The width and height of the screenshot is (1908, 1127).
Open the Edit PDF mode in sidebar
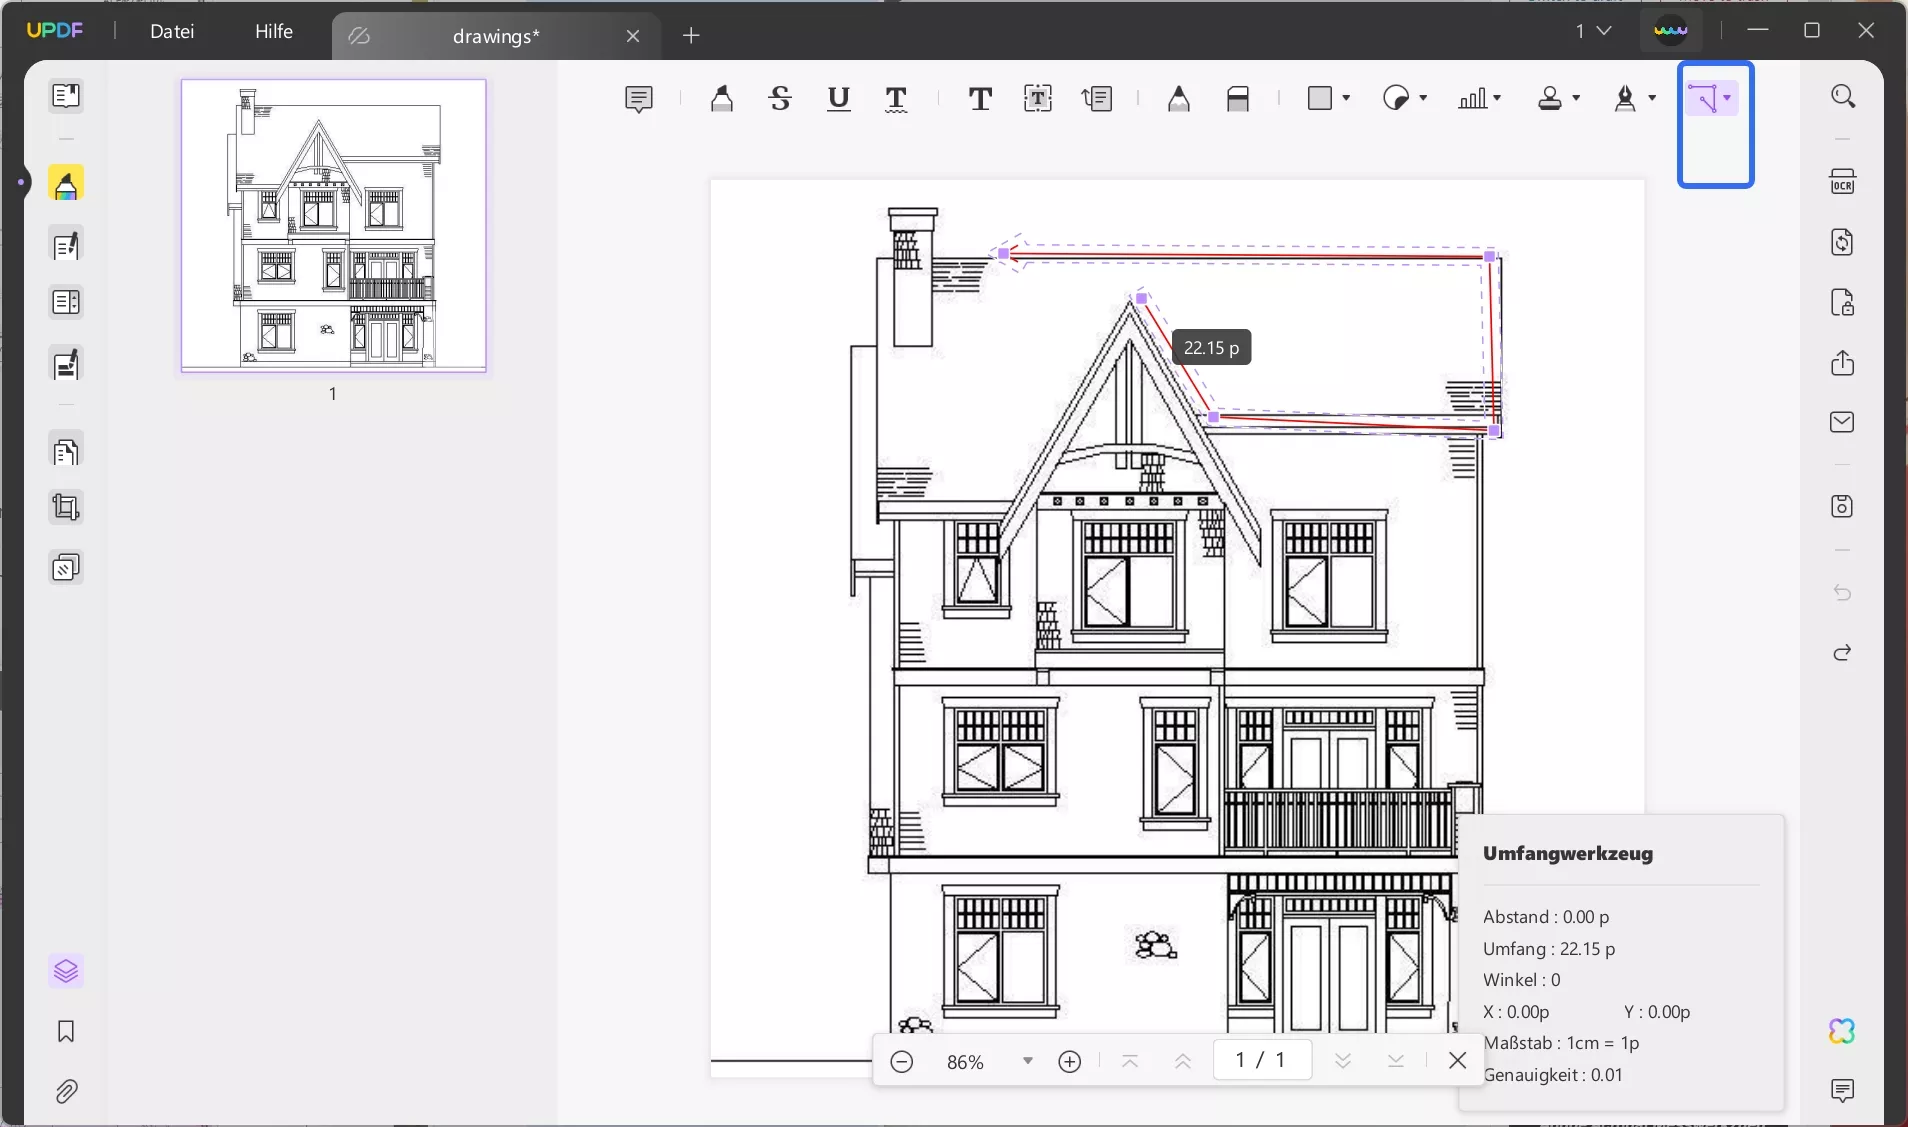pos(66,246)
